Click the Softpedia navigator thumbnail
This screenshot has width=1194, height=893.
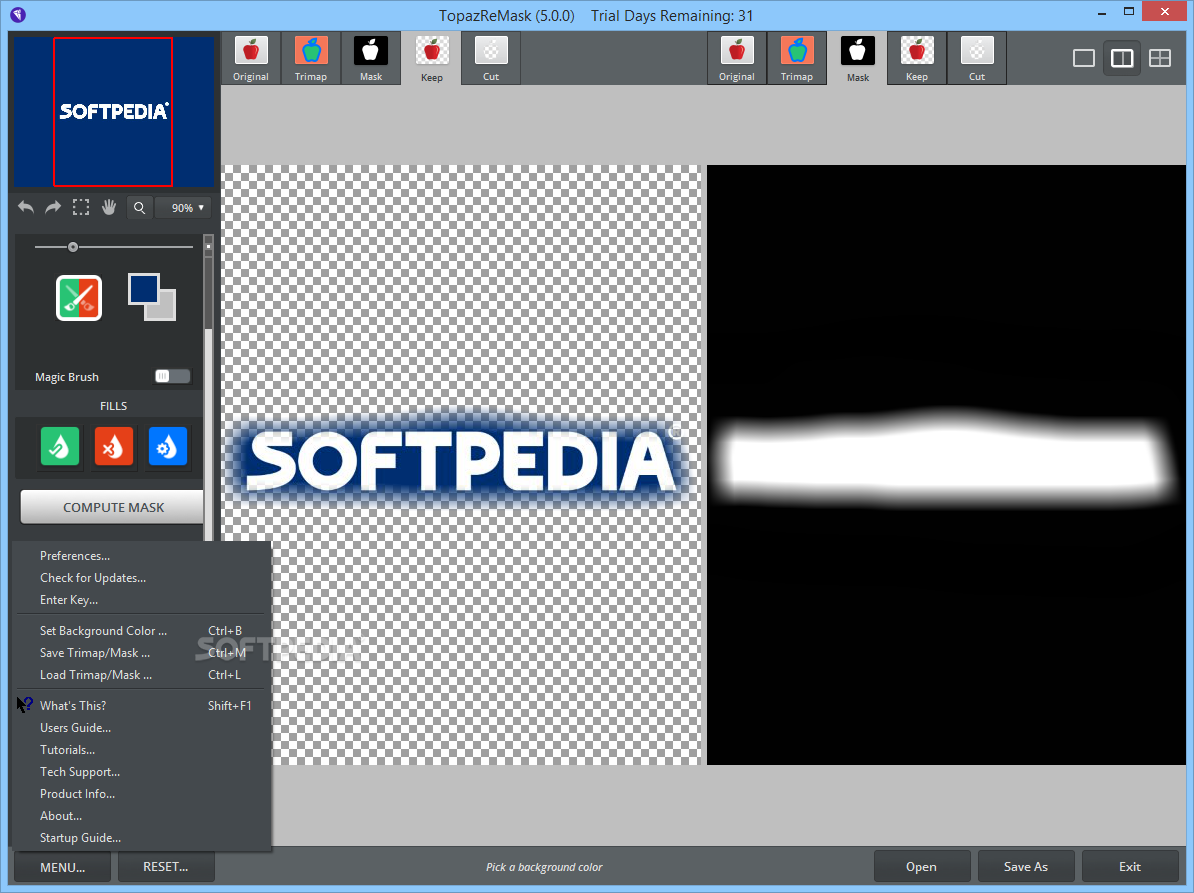click(x=113, y=111)
